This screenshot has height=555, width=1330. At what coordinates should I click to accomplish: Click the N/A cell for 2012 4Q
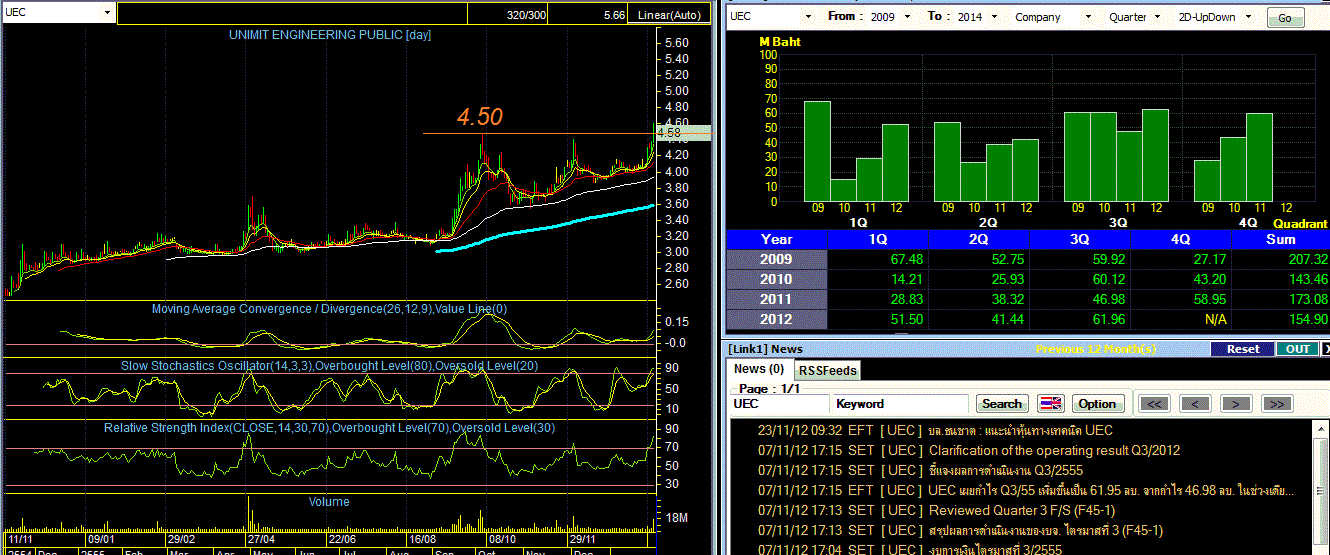[x=1181, y=319]
